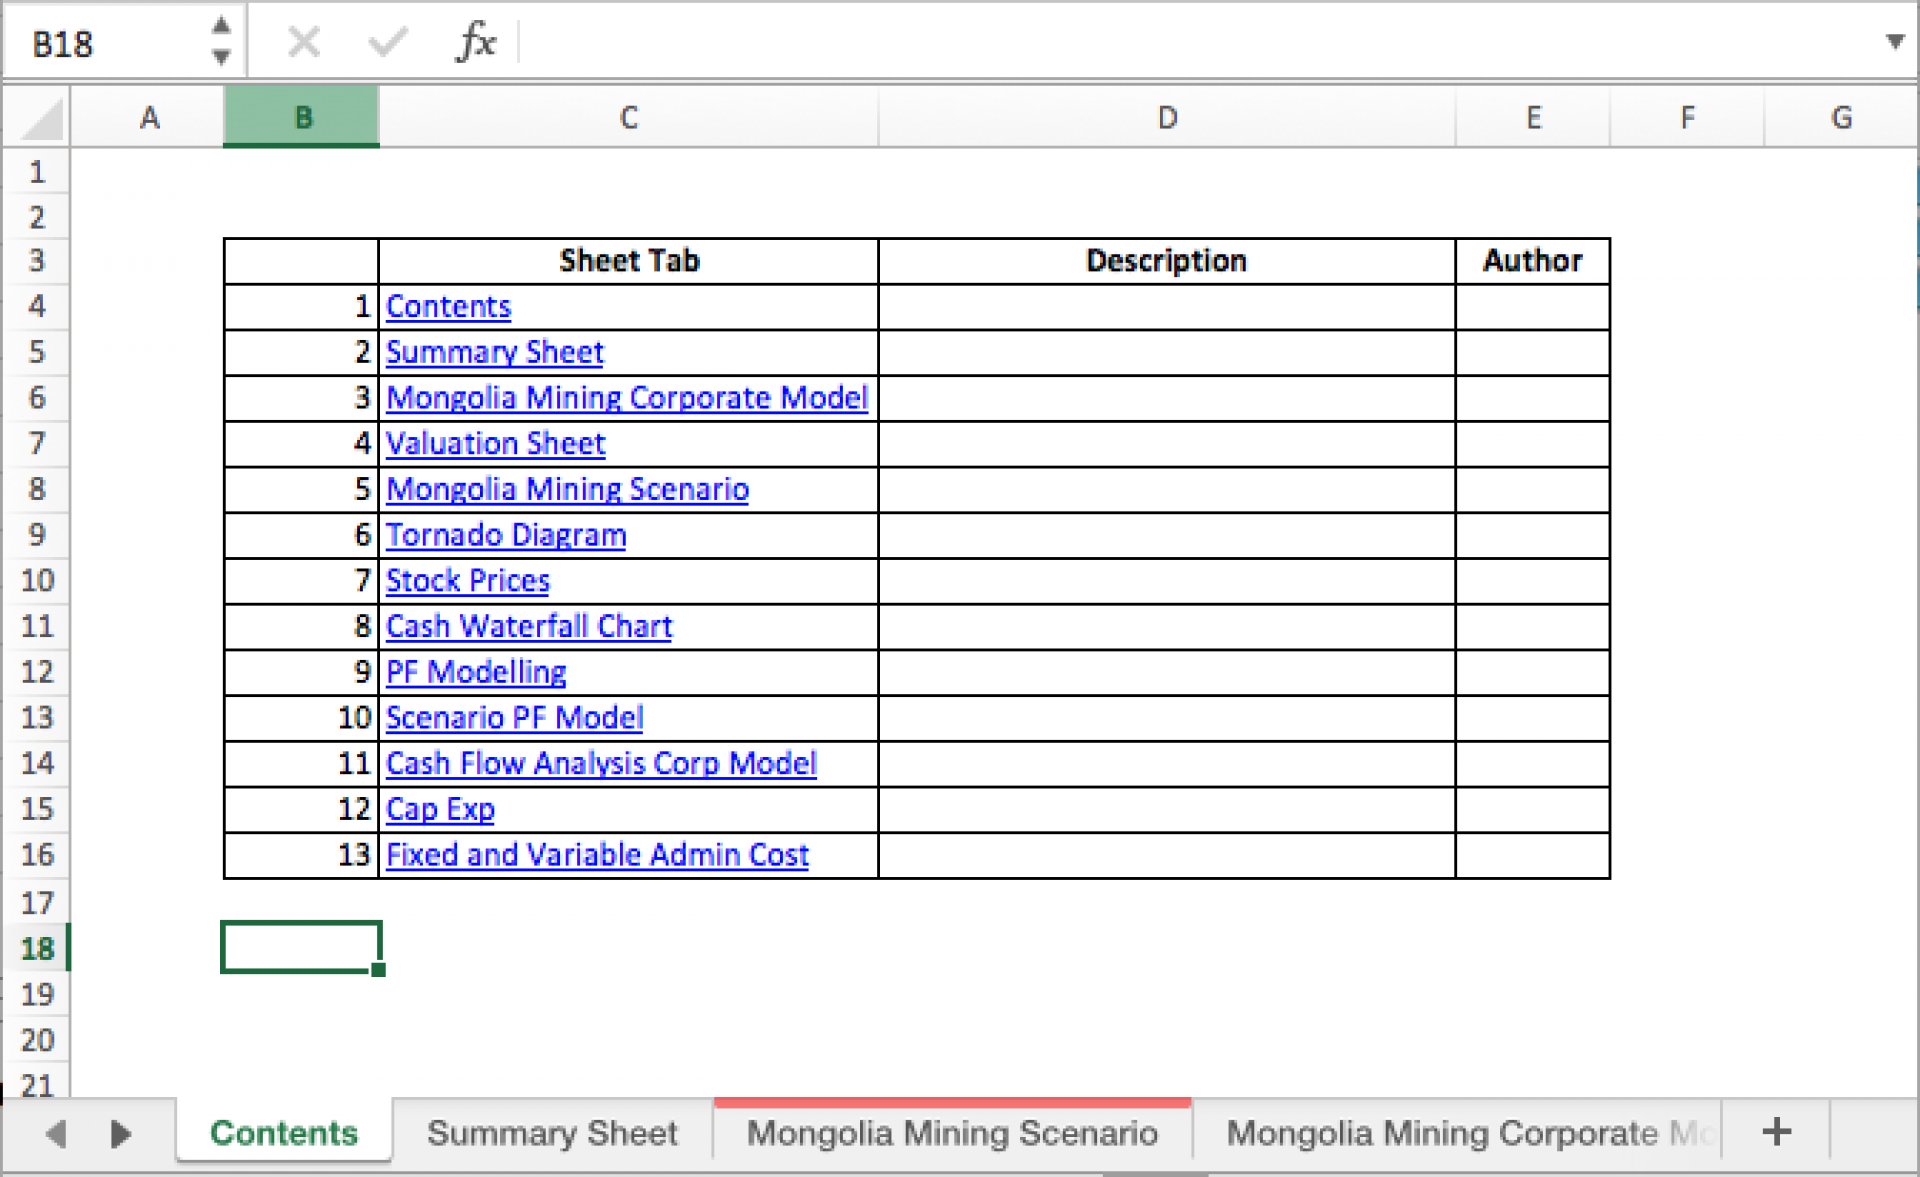Select column C header
Viewport: 1920px width, 1177px height.
click(628, 117)
